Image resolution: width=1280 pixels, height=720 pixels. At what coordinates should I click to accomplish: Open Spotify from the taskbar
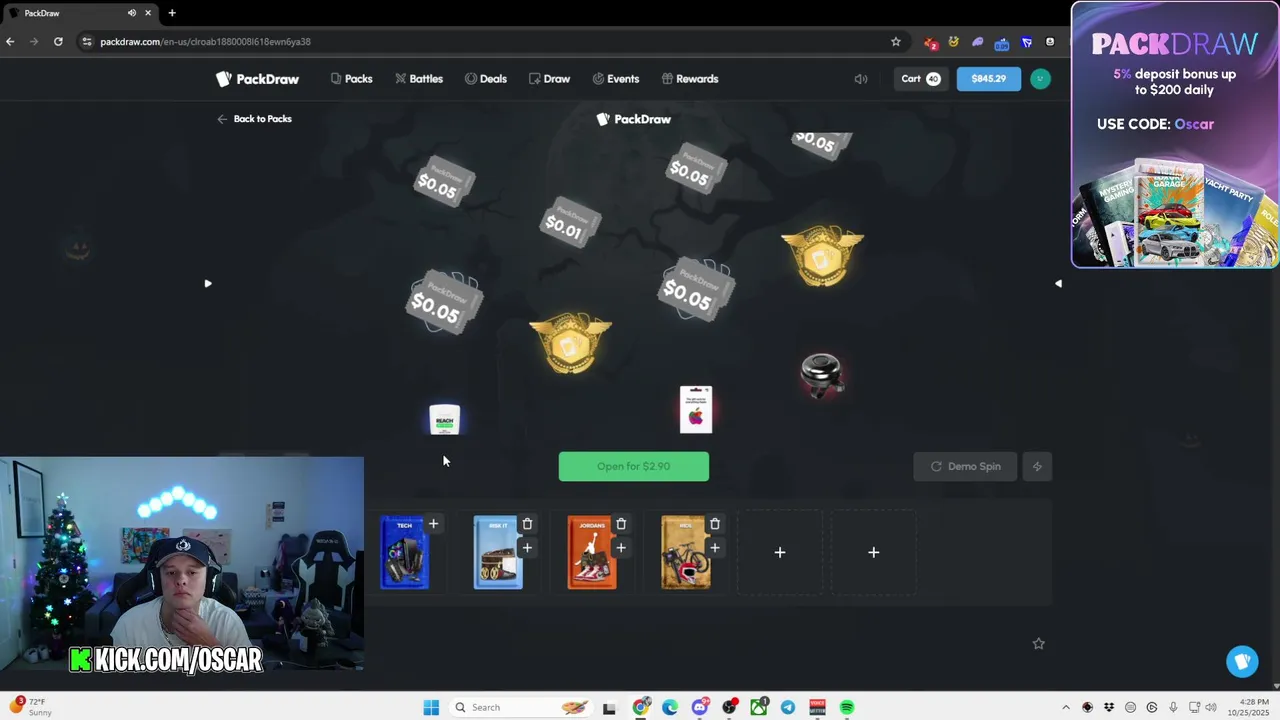pos(847,707)
